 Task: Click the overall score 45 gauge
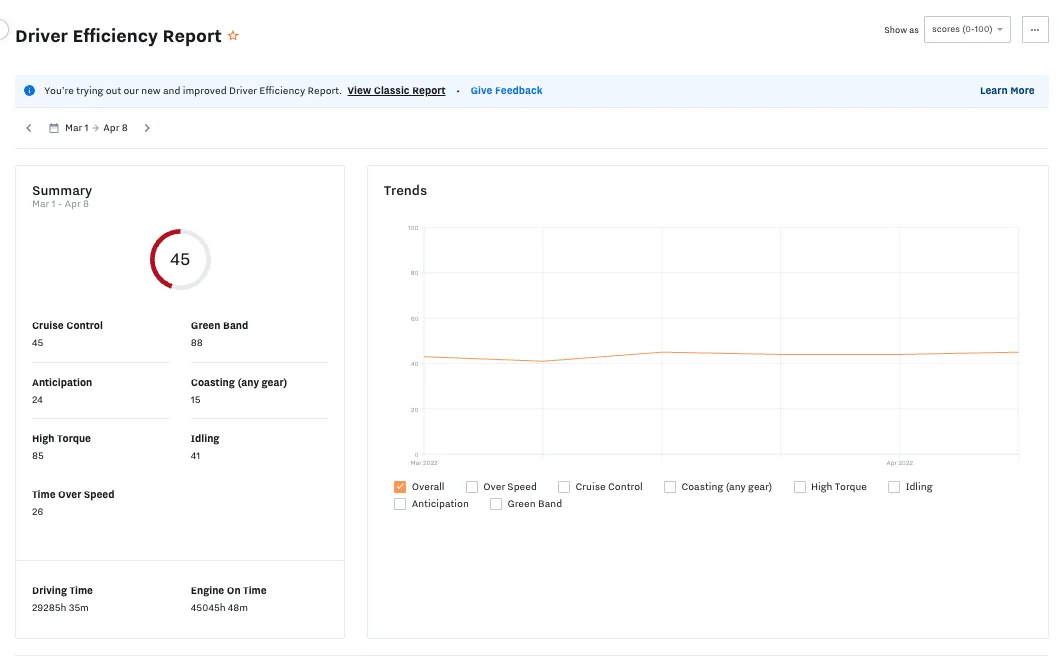click(x=180, y=259)
